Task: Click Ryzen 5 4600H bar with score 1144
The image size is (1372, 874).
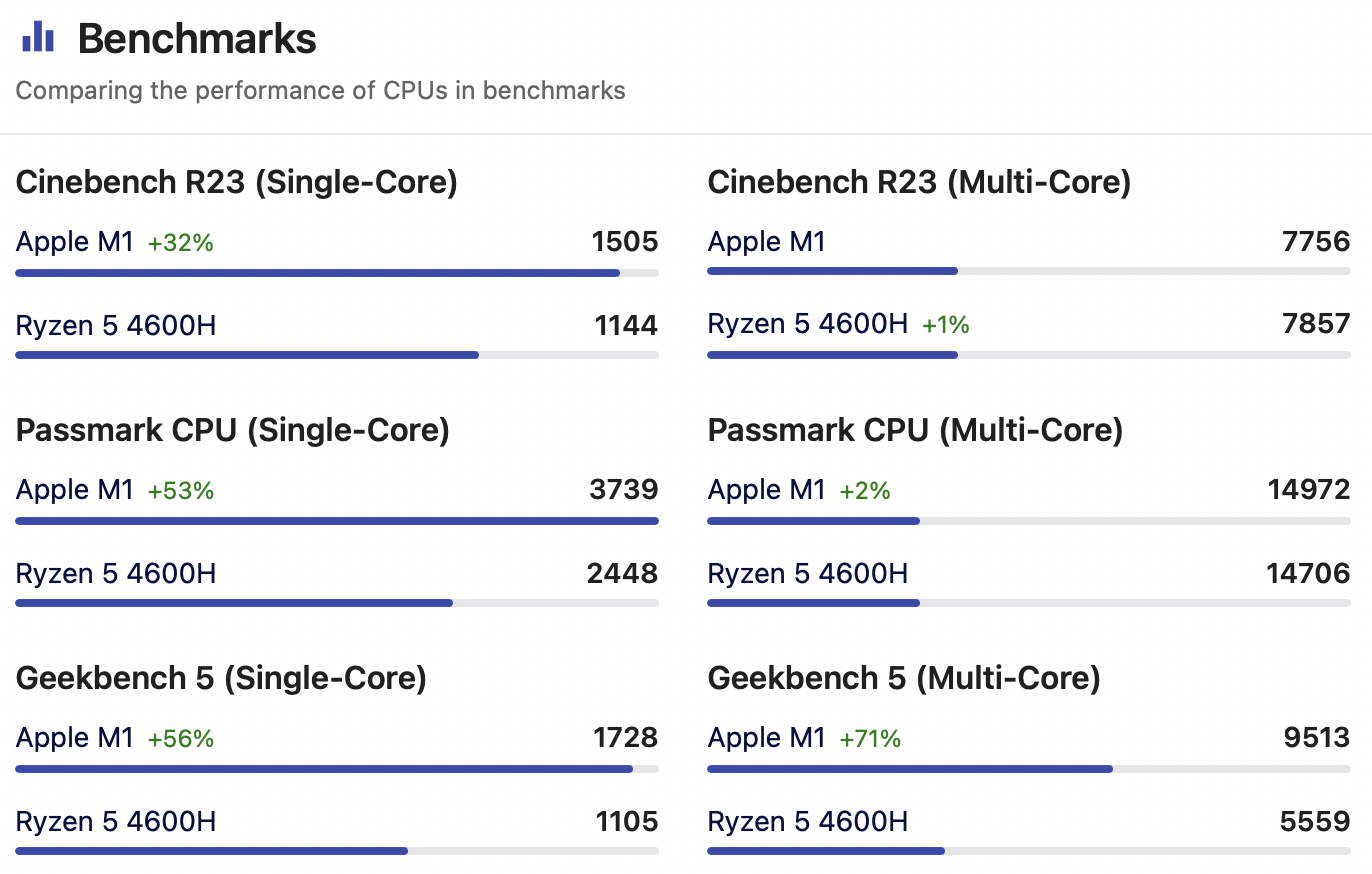Action: click(247, 354)
